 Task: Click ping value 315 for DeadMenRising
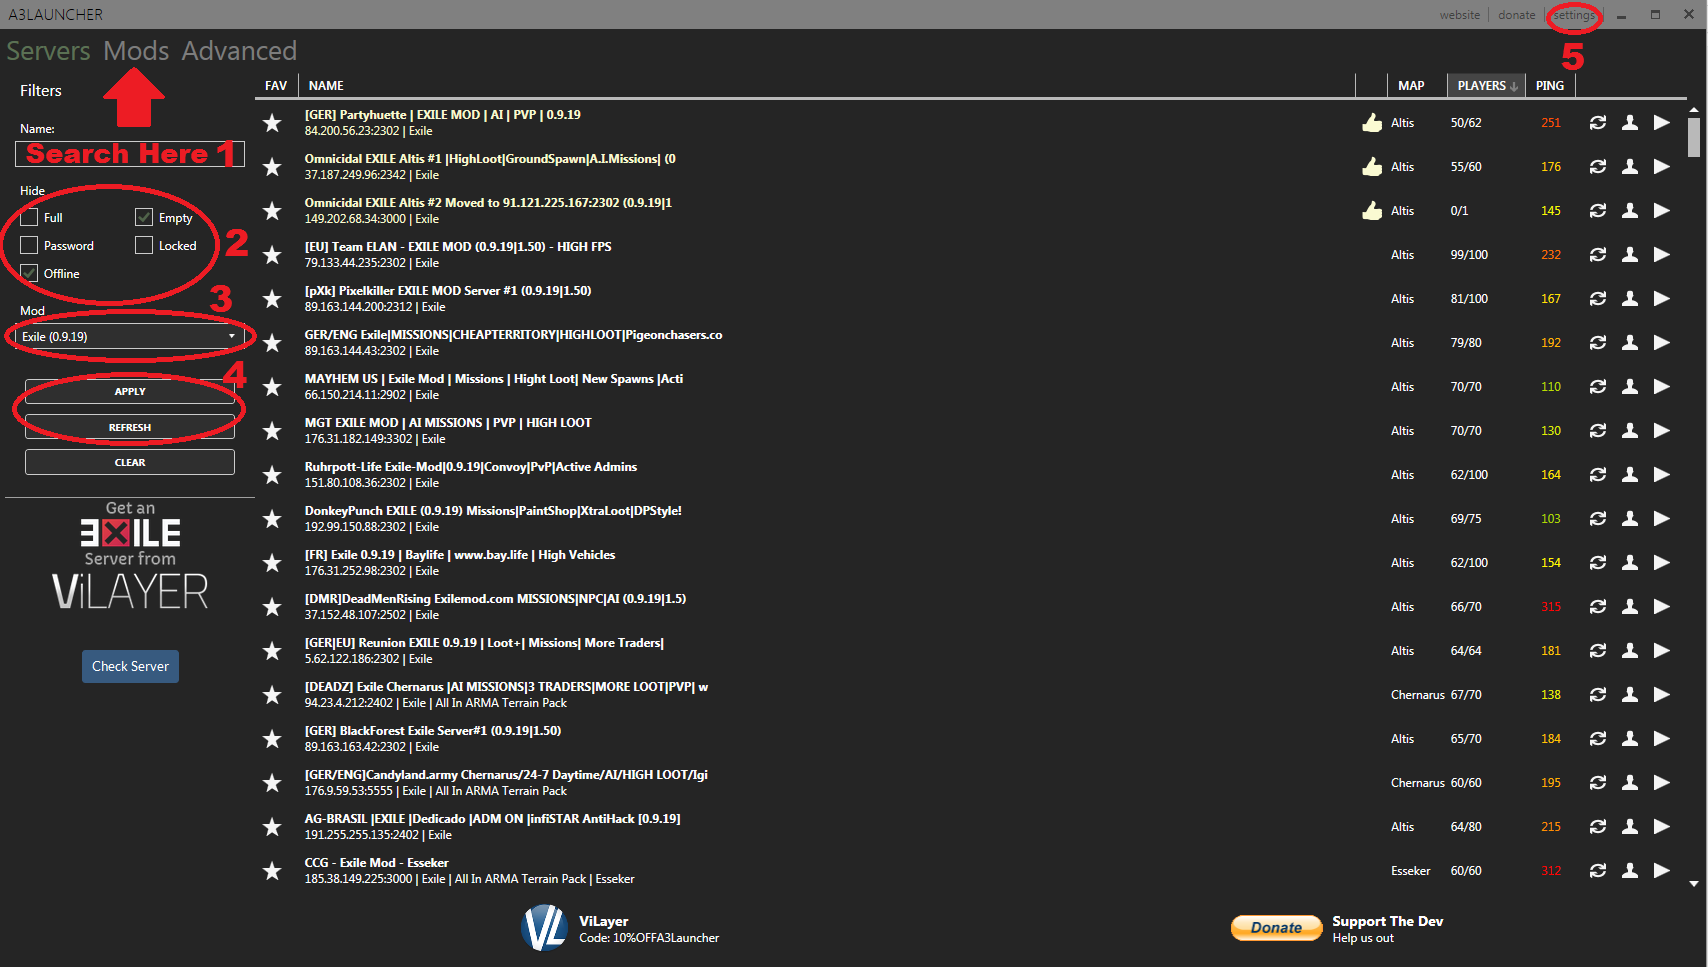point(1551,607)
